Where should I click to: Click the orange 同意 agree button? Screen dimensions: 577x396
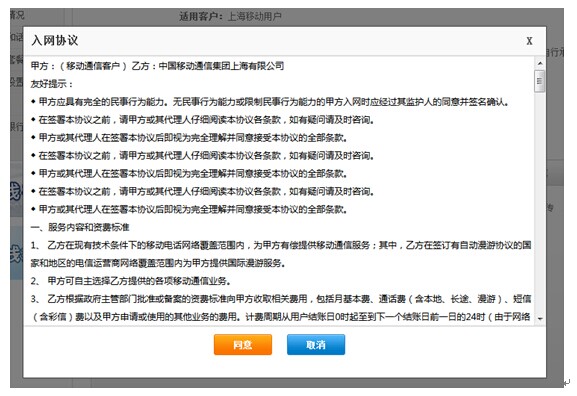(243, 344)
